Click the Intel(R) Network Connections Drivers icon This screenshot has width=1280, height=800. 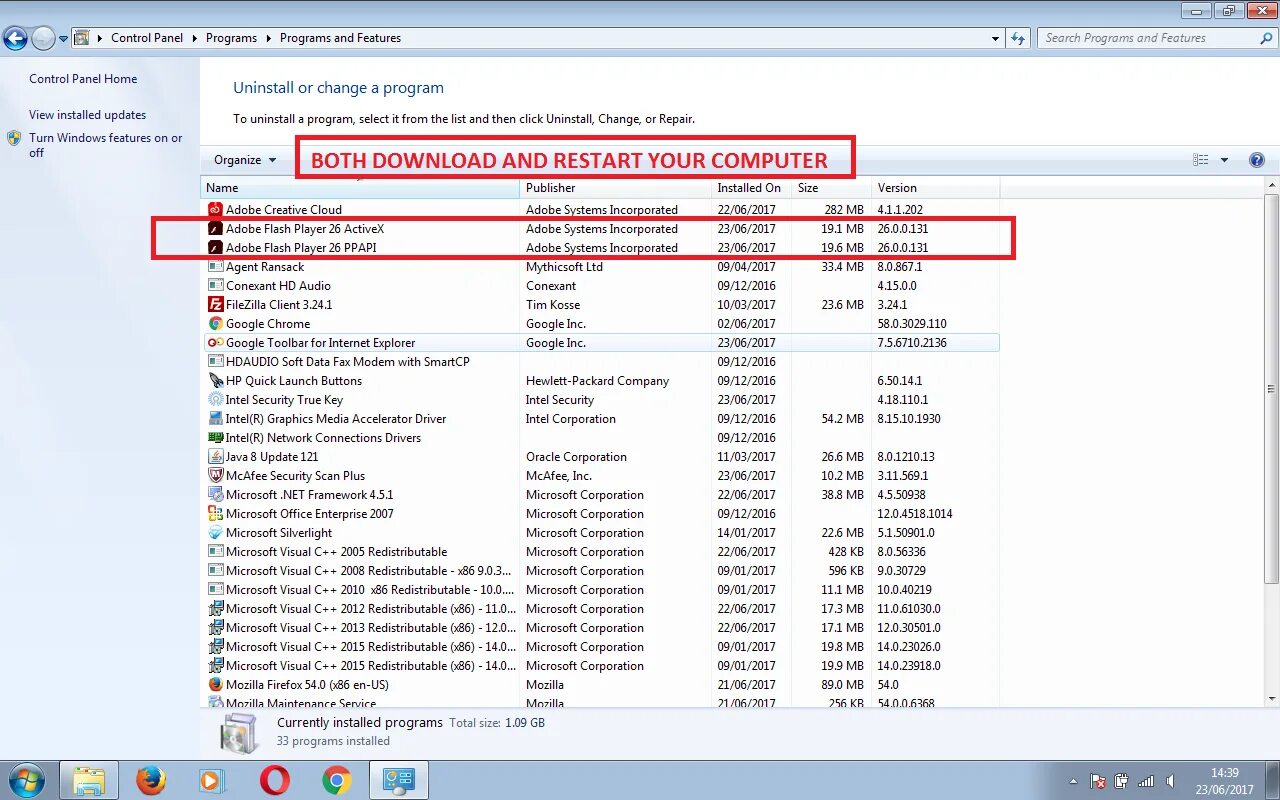[215, 438]
